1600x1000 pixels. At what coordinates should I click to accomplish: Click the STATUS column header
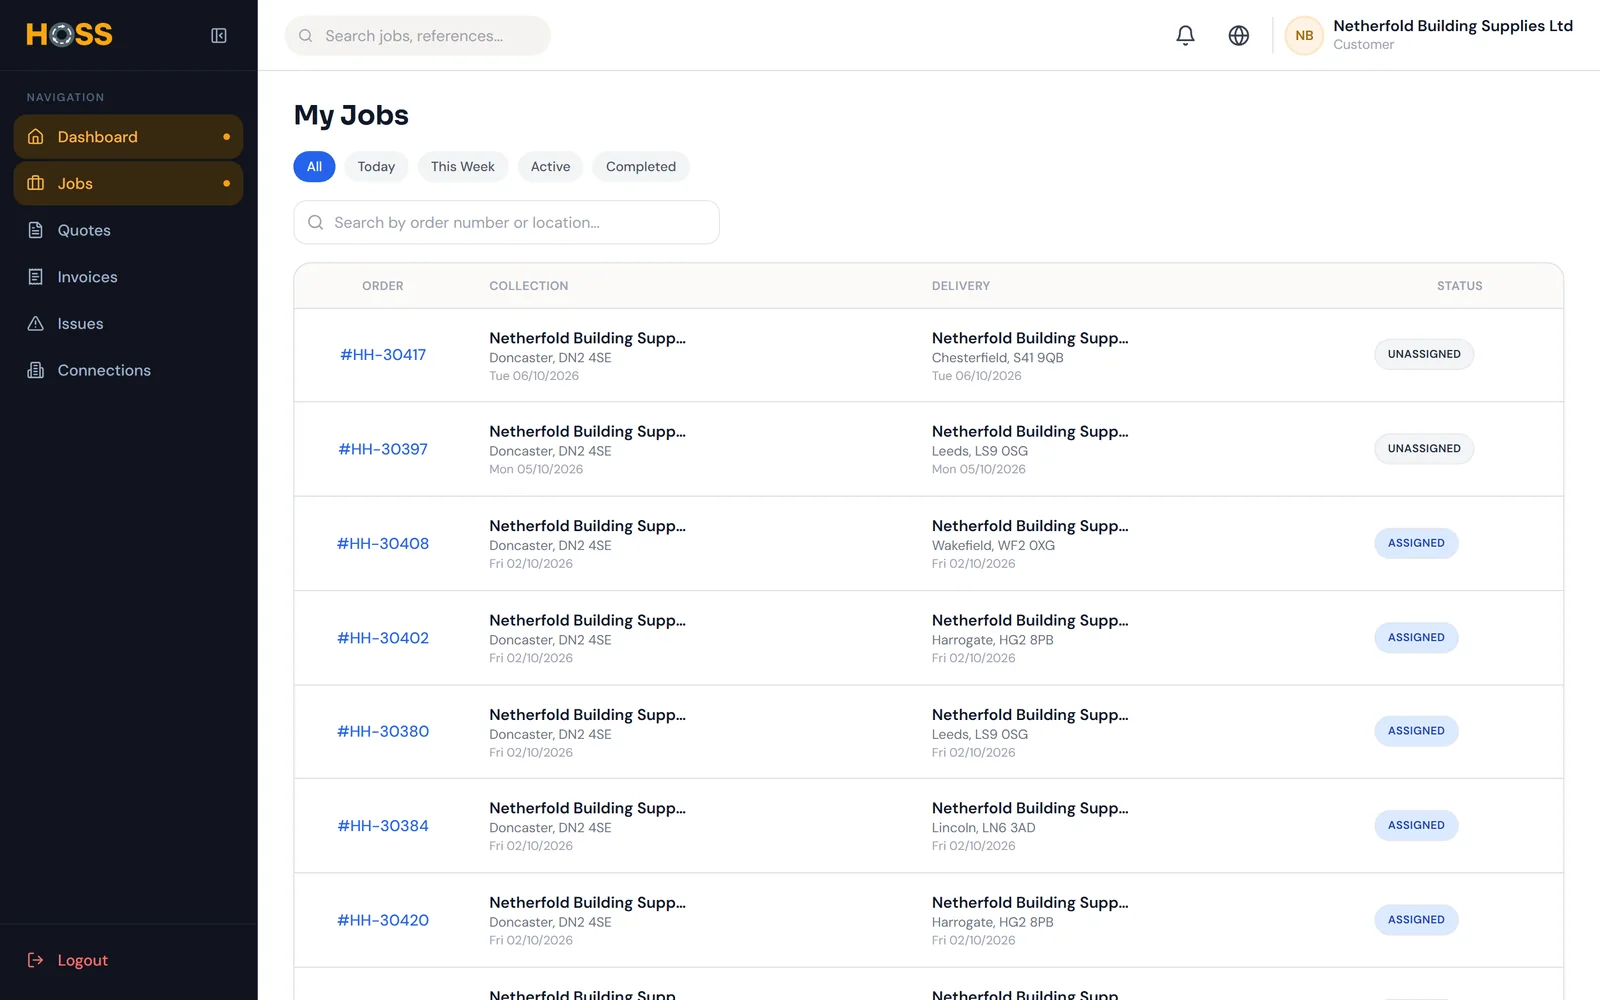click(1460, 286)
